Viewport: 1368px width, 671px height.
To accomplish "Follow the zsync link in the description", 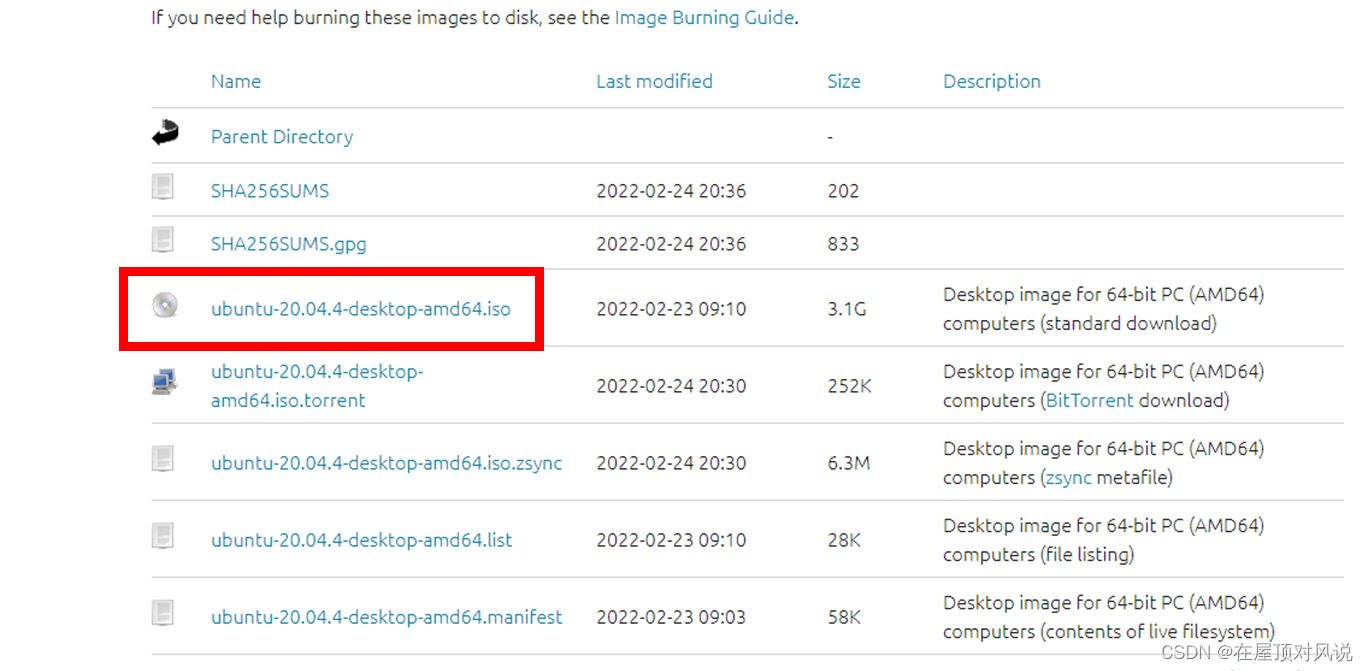I will pyautogui.click(x=1068, y=478).
